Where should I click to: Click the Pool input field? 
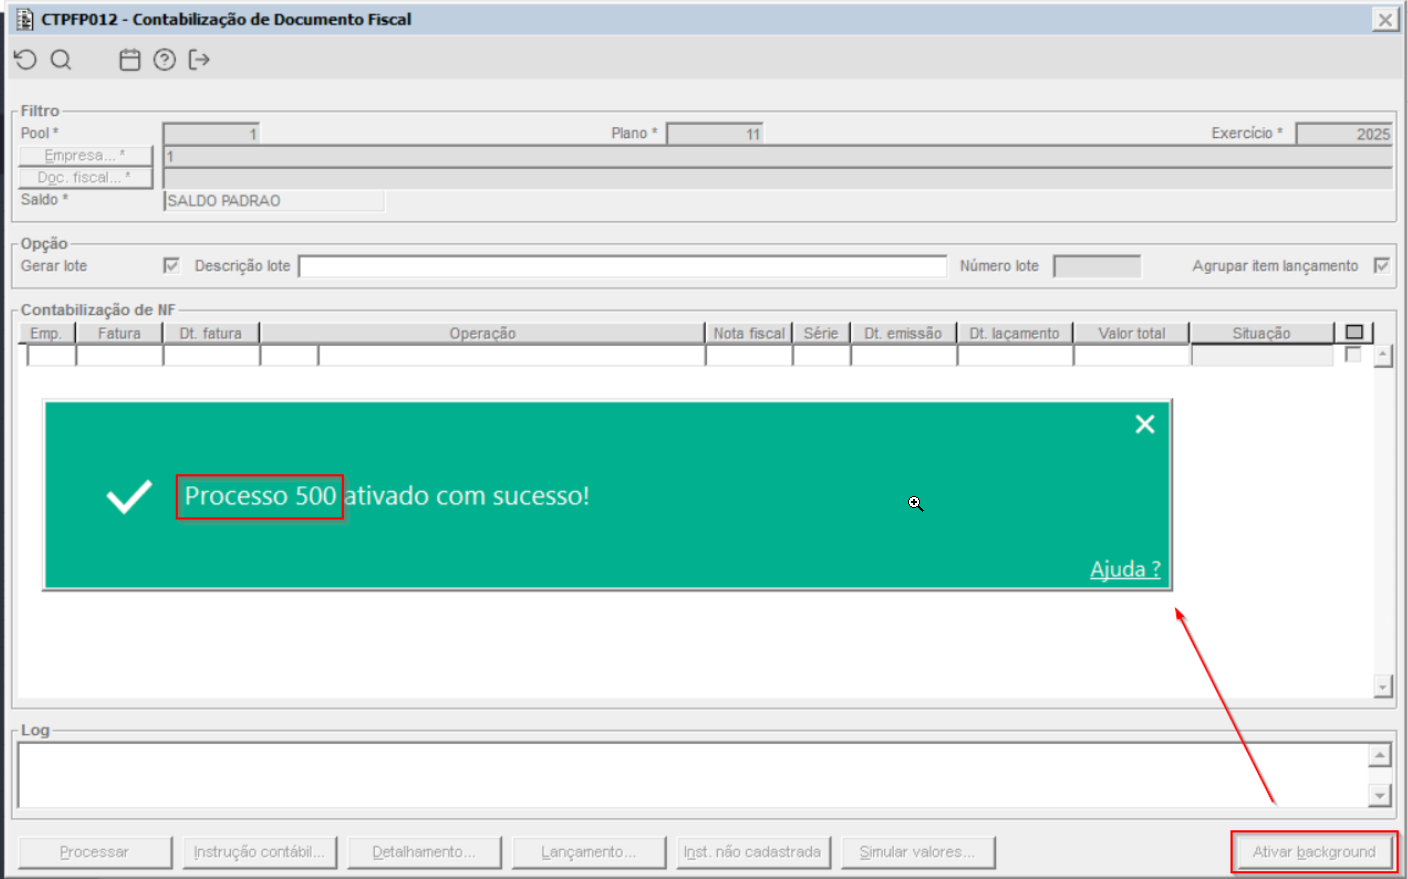pos(212,134)
